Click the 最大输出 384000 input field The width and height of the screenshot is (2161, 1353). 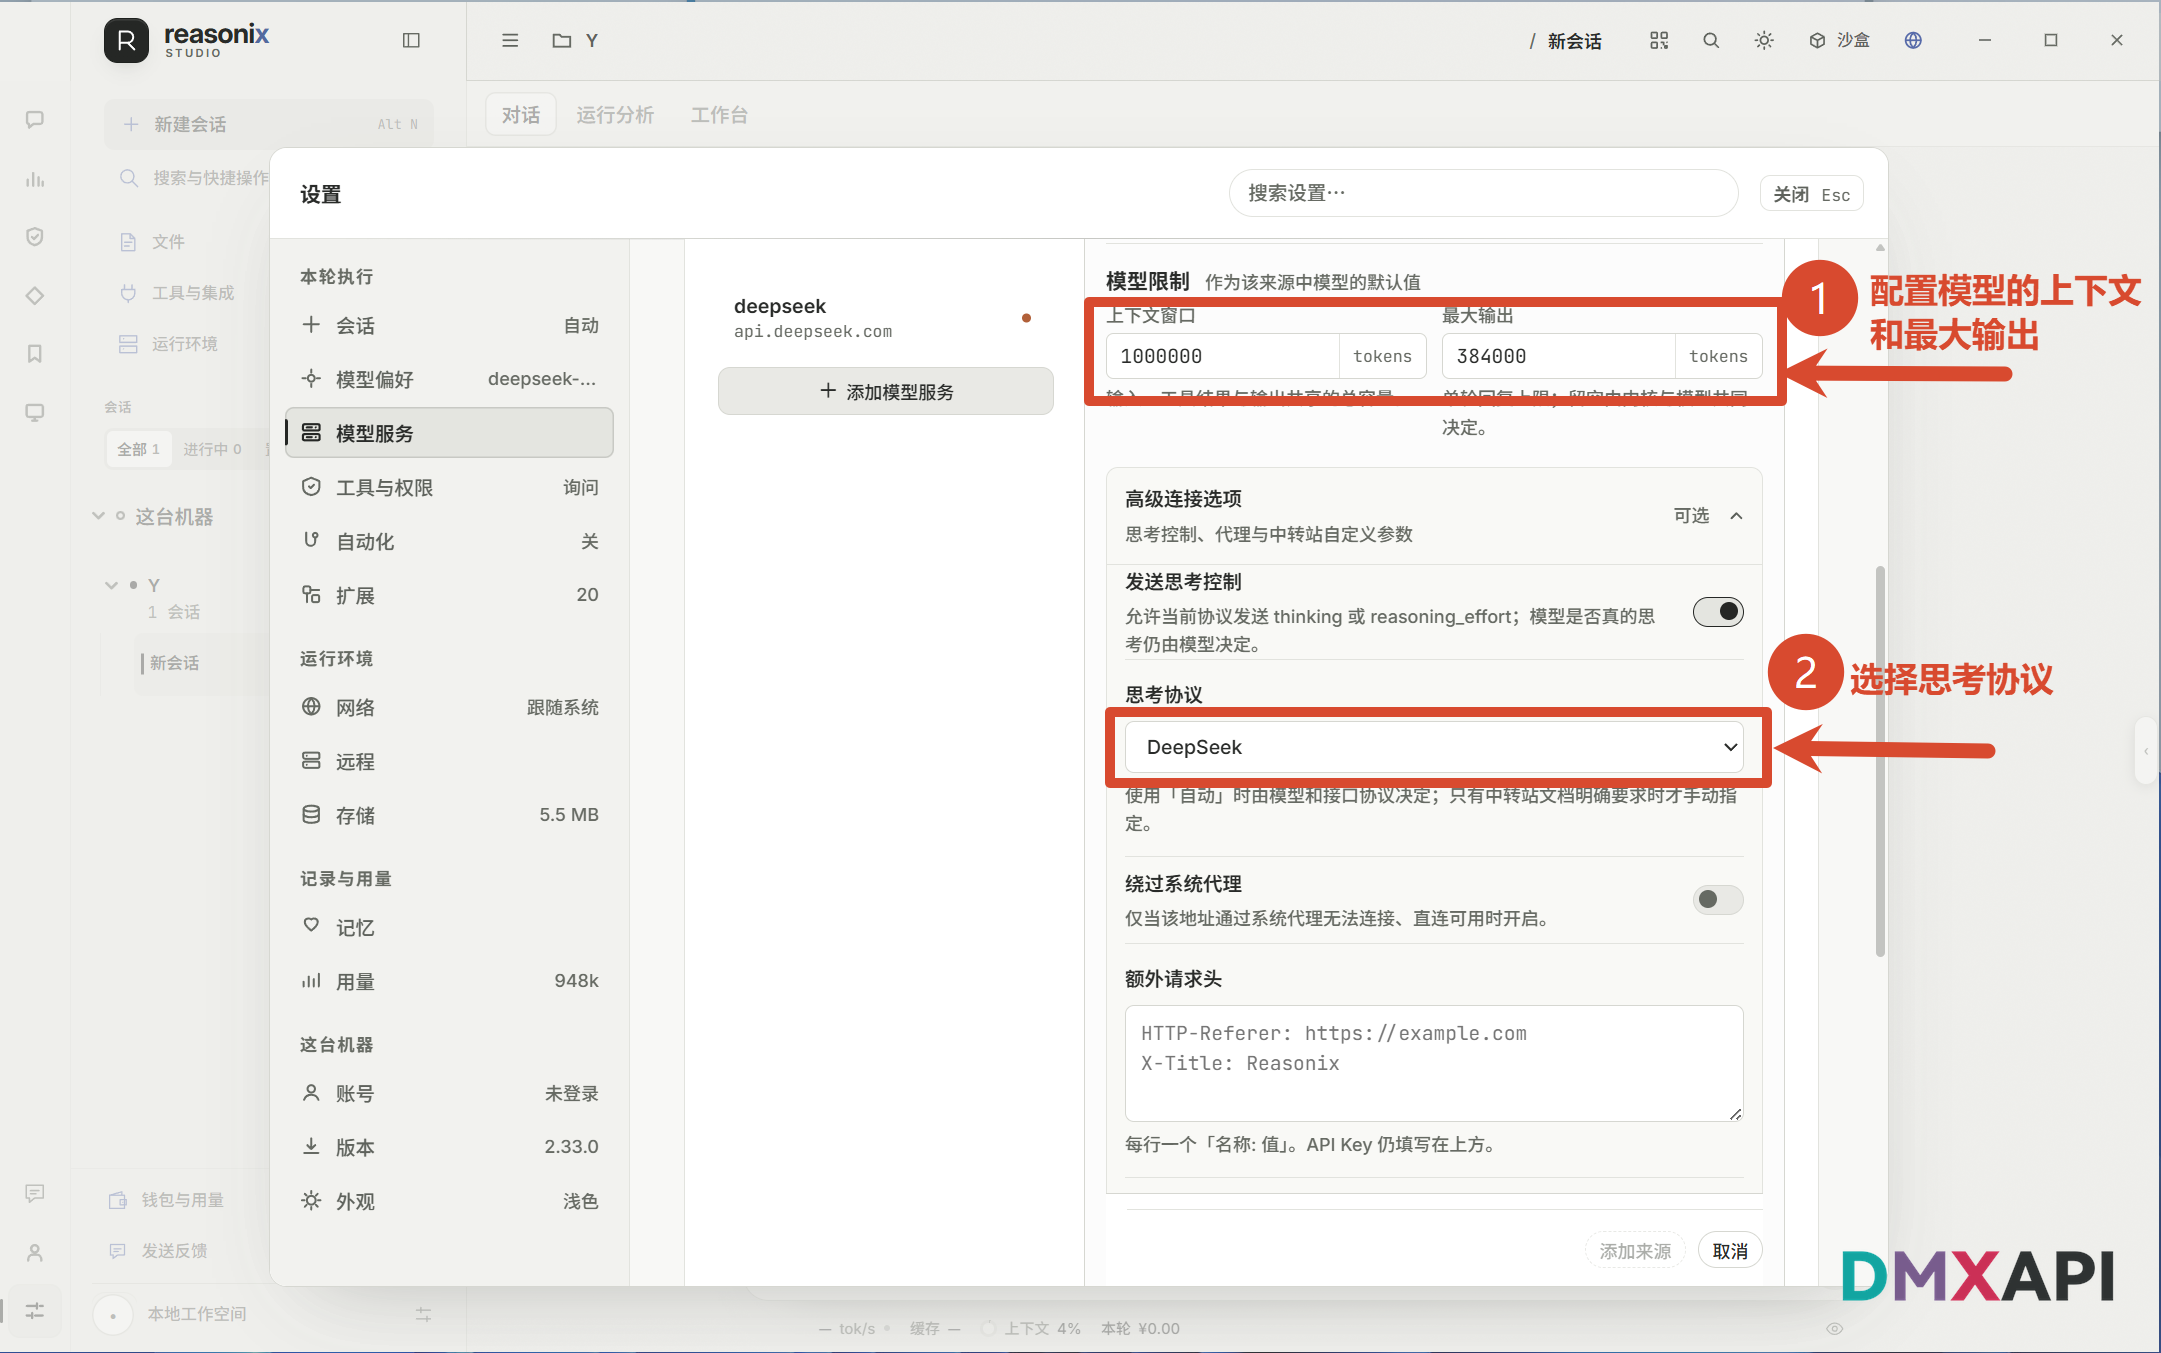point(1558,356)
